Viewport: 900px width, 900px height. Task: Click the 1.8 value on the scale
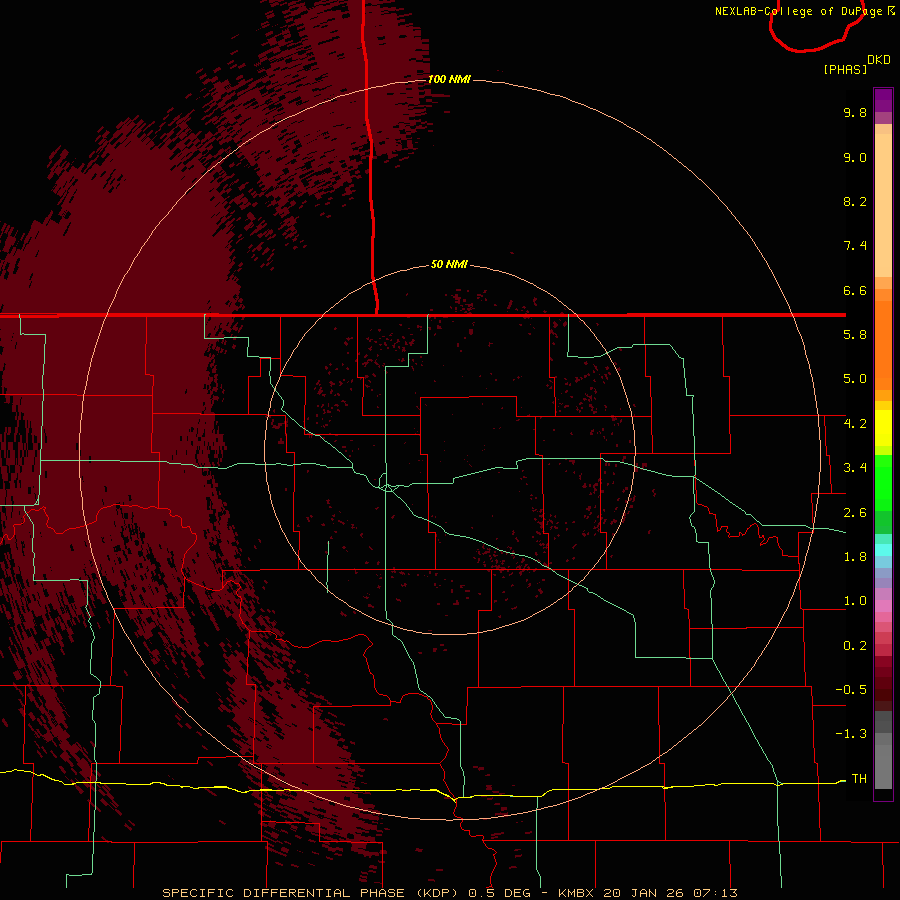(855, 557)
